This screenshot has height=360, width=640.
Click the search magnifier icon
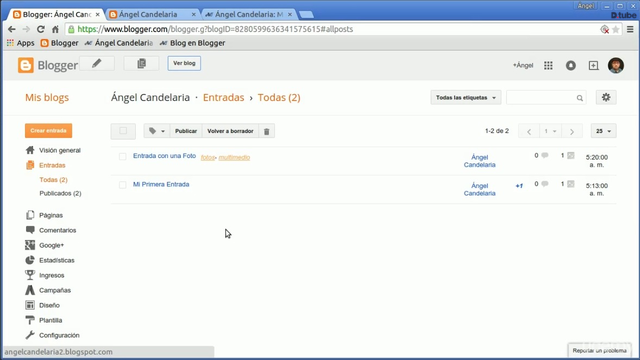pyautogui.click(x=580, y=98)
